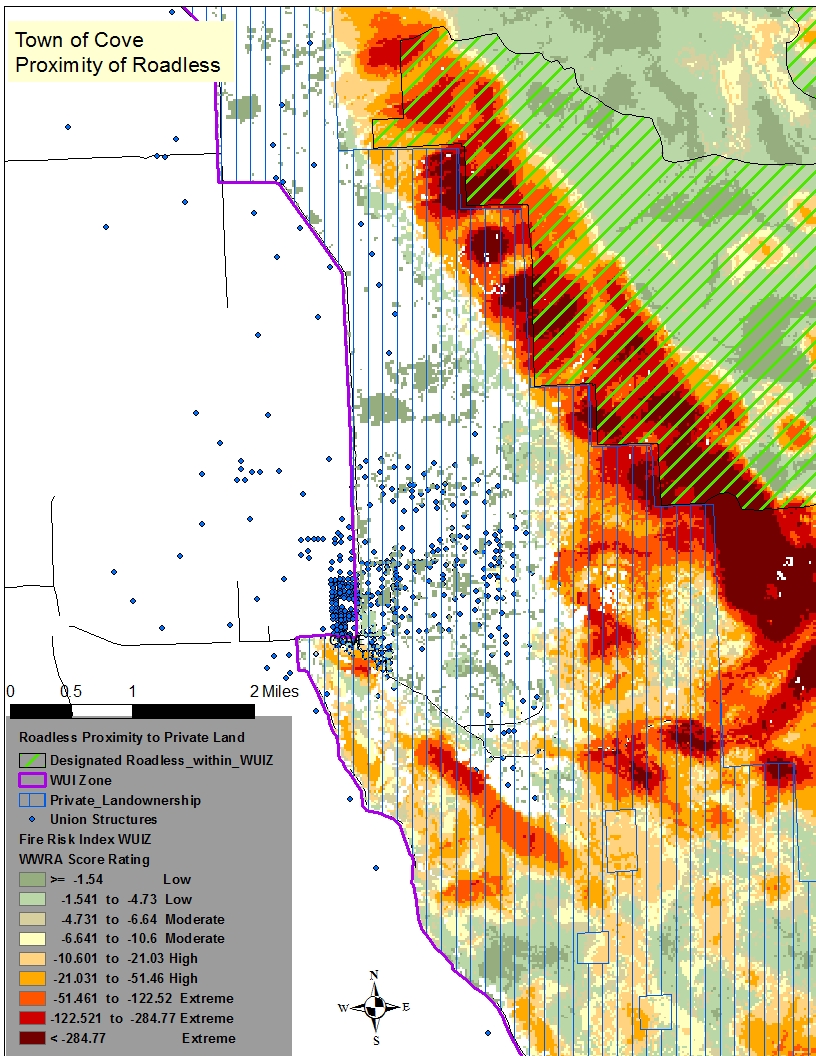
Task: Select the '-4.731 to -6.64 Moderate' swatch
Action: pyautogui.click(x=32, y=919)
